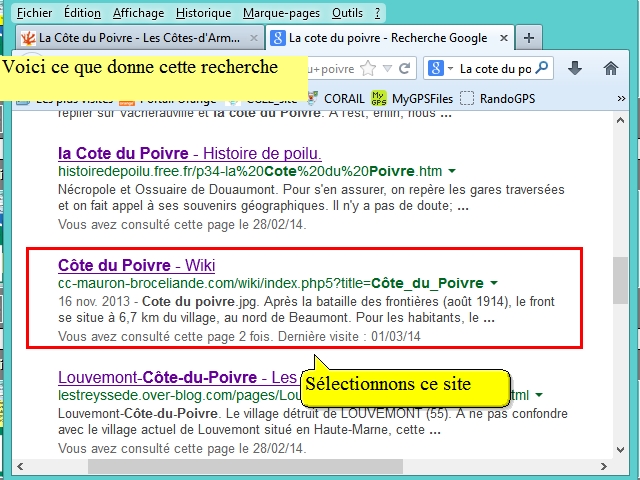This screenshot has height=480, width=640.
Task: Expand options arrow for histoiredepoilu.free.fr result
Action: [x=452, y=172]
